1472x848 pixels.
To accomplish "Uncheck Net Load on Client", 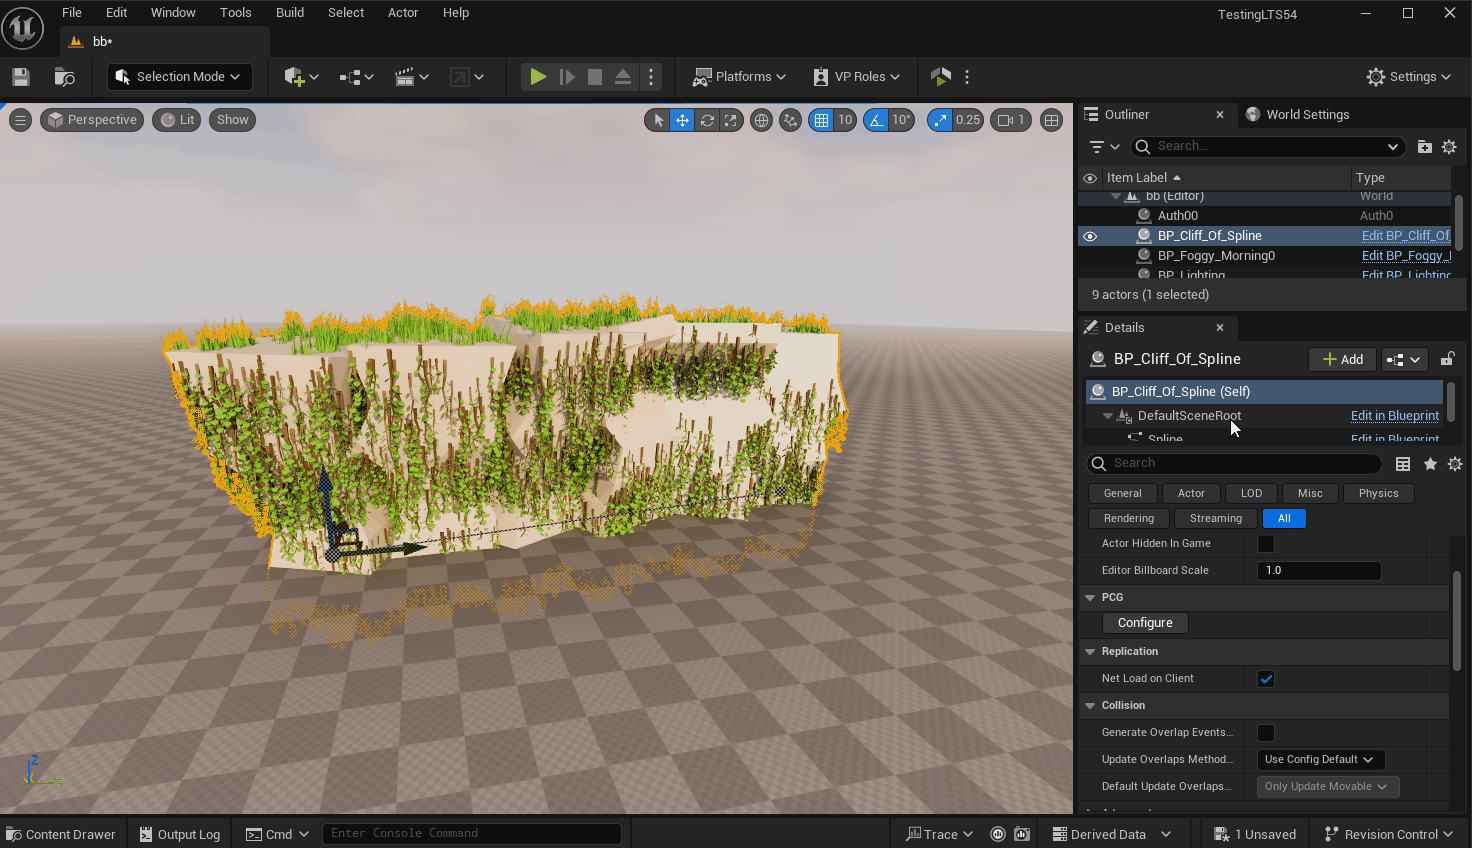I will (1266, 679).
